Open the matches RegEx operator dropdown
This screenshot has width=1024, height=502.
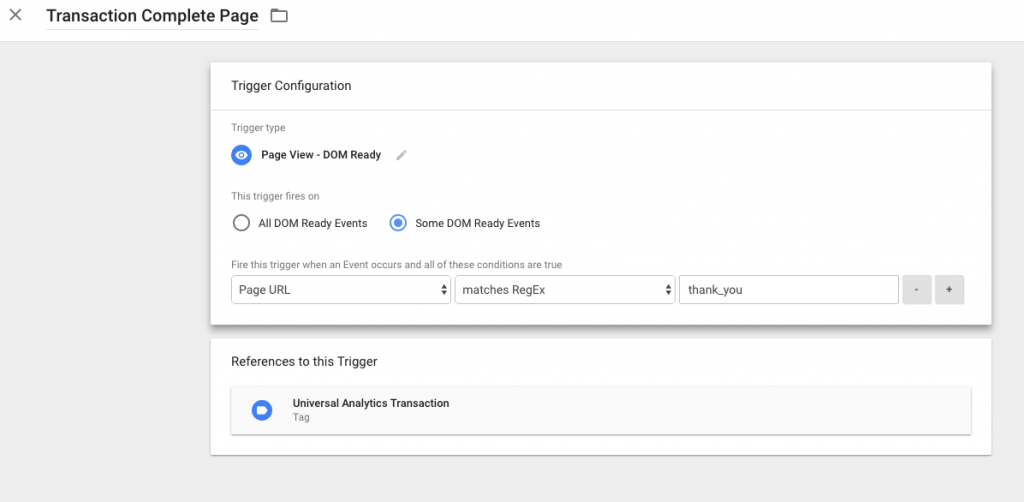[x=565, y=290]
